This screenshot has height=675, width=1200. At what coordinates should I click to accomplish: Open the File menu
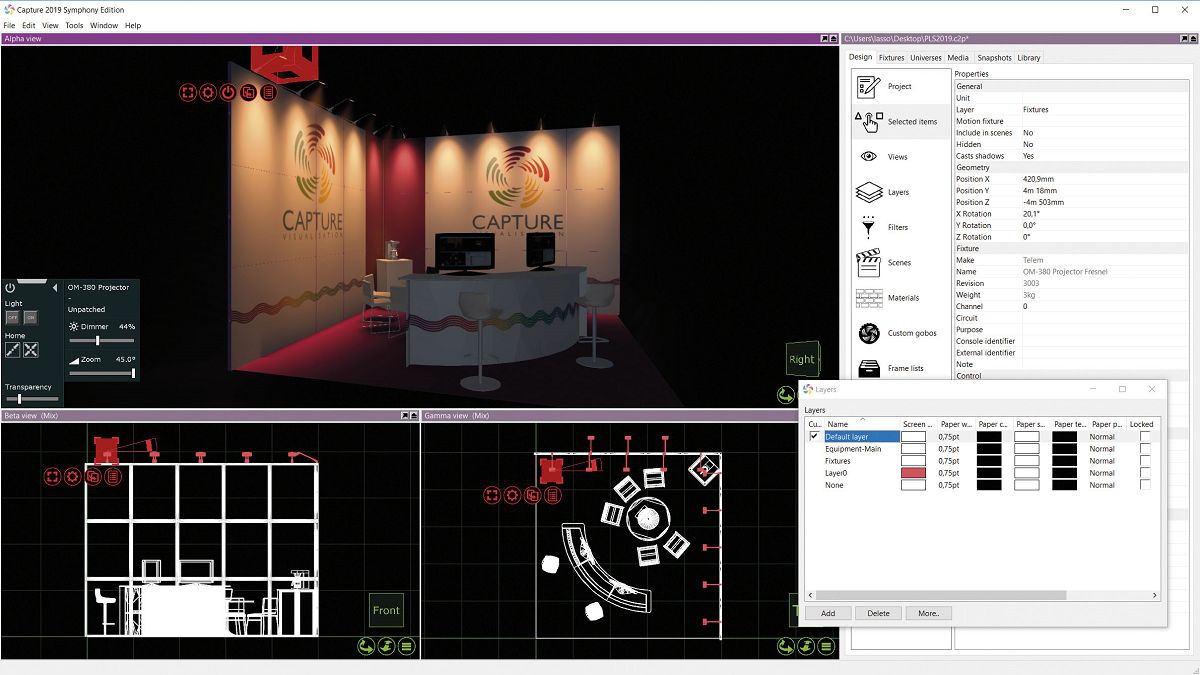9,25
